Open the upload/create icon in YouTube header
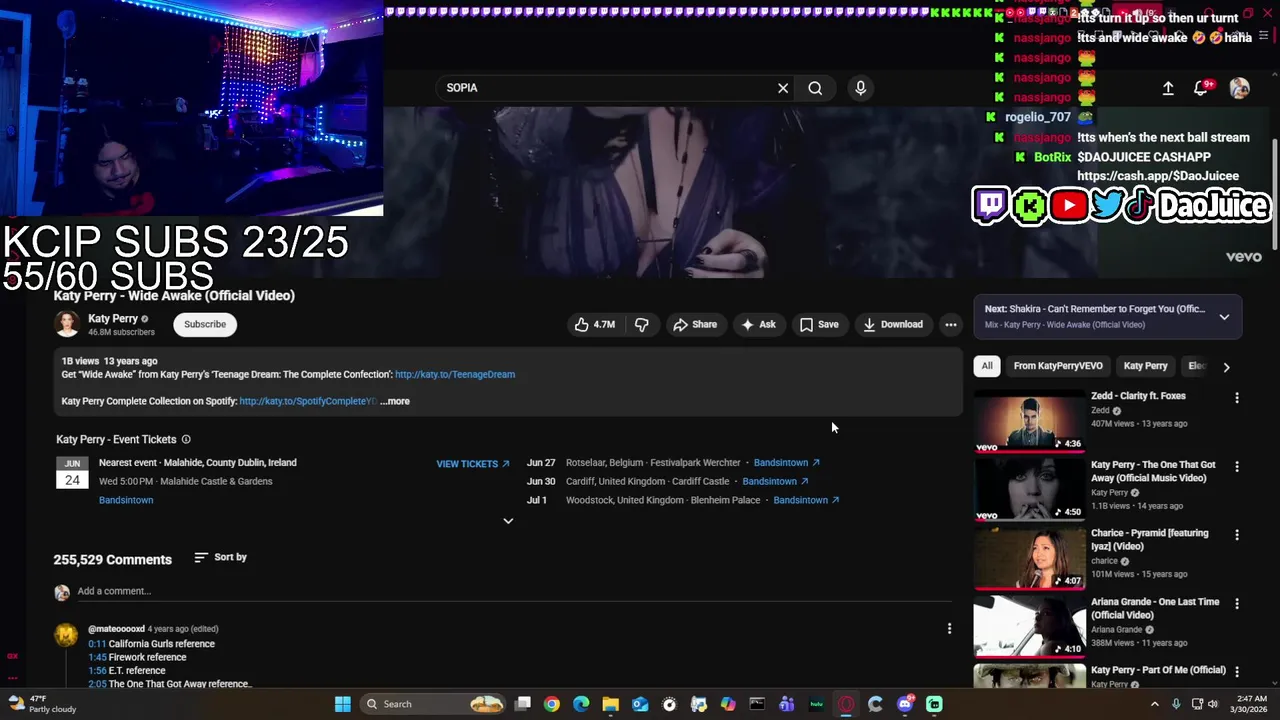 [x=1167, y=88]
